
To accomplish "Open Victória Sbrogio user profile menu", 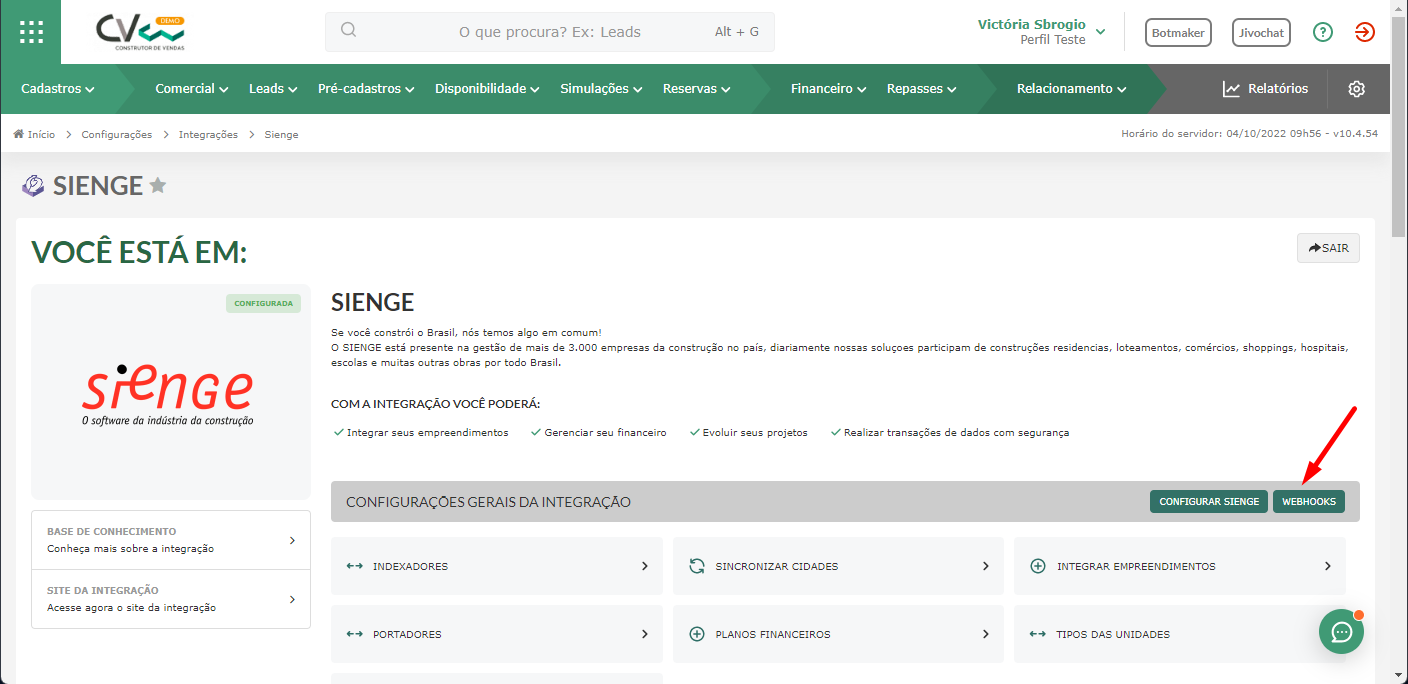I will 1041,32.
